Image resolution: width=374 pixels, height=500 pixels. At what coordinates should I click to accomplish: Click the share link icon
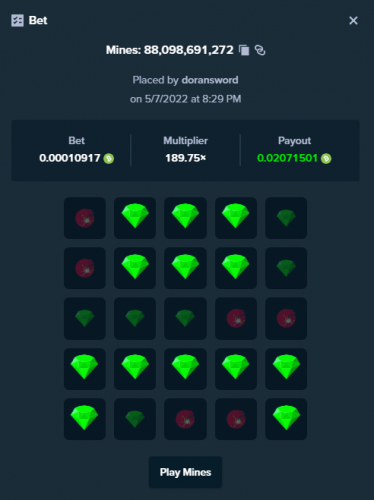(260, 50)
